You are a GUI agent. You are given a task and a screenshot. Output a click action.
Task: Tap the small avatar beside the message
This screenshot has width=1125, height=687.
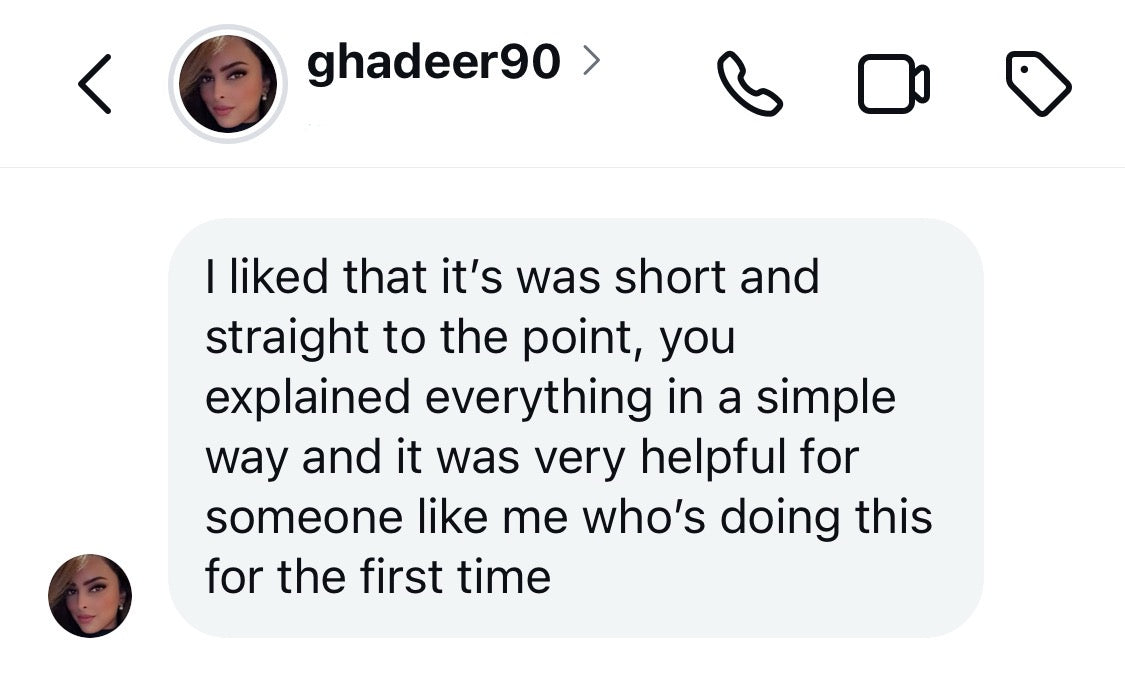pyautogui.click(x=90, y=596)
